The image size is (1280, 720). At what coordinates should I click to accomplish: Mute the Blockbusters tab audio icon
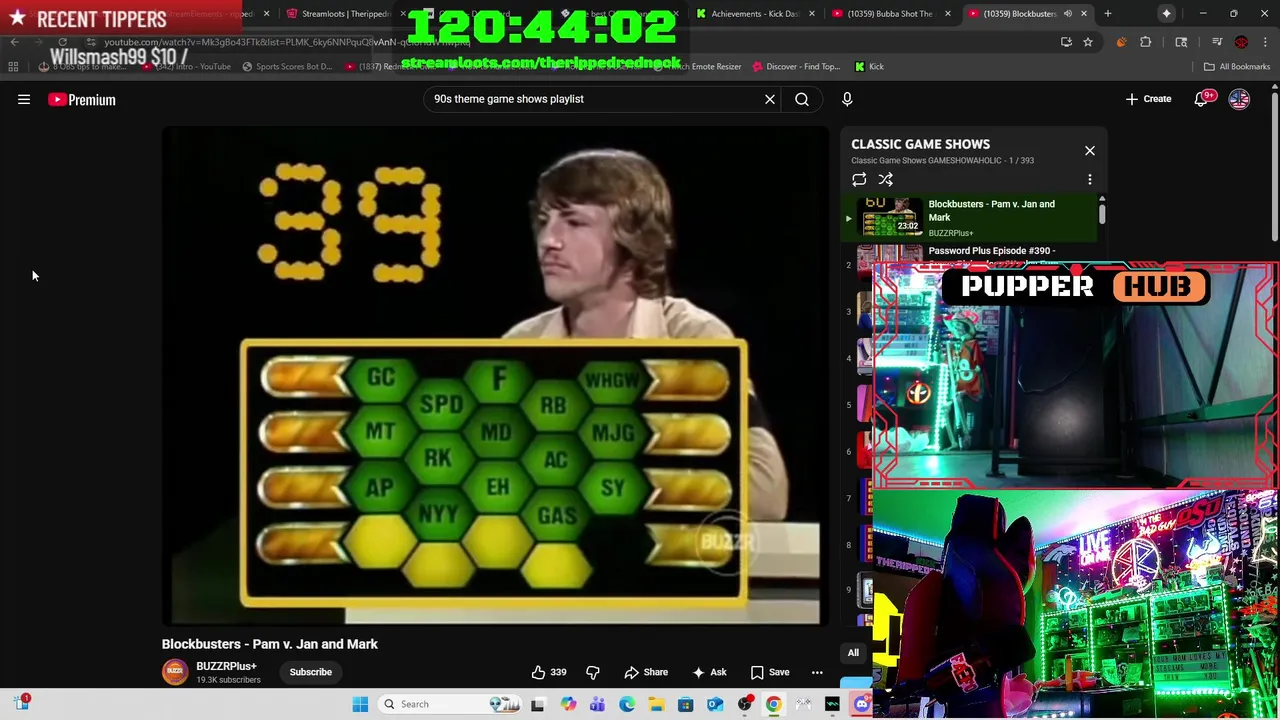pyautogui.click(x=1067, y=14)
